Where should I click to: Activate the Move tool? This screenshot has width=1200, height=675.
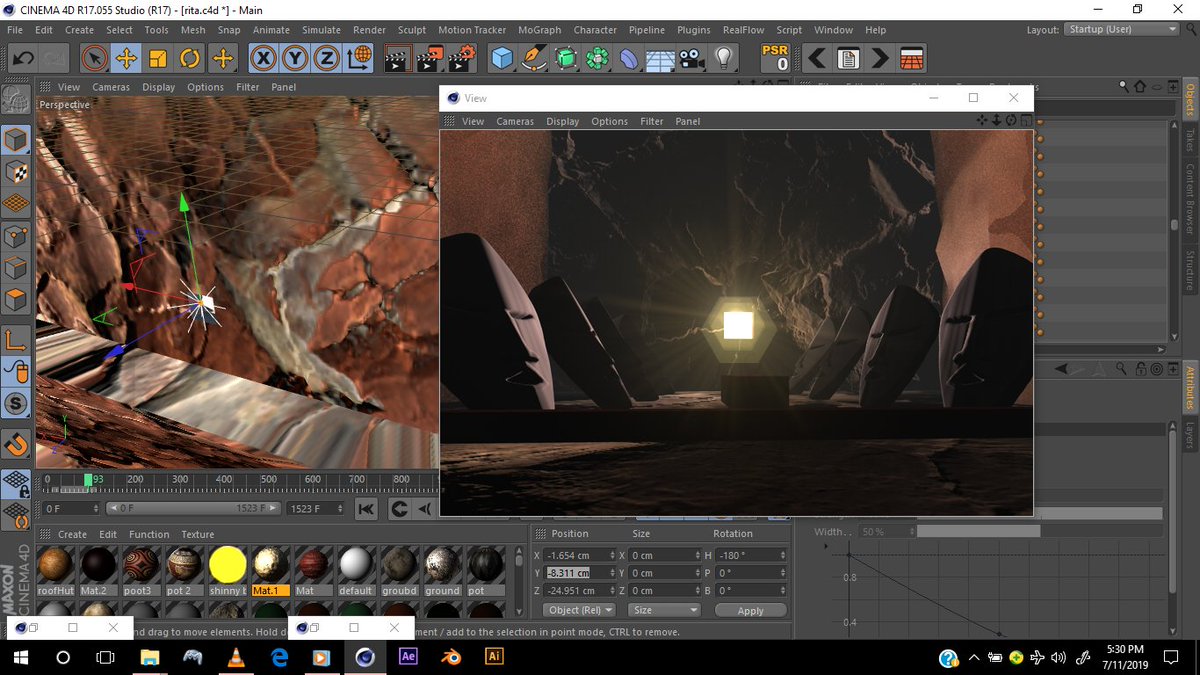tap(127, 58)
